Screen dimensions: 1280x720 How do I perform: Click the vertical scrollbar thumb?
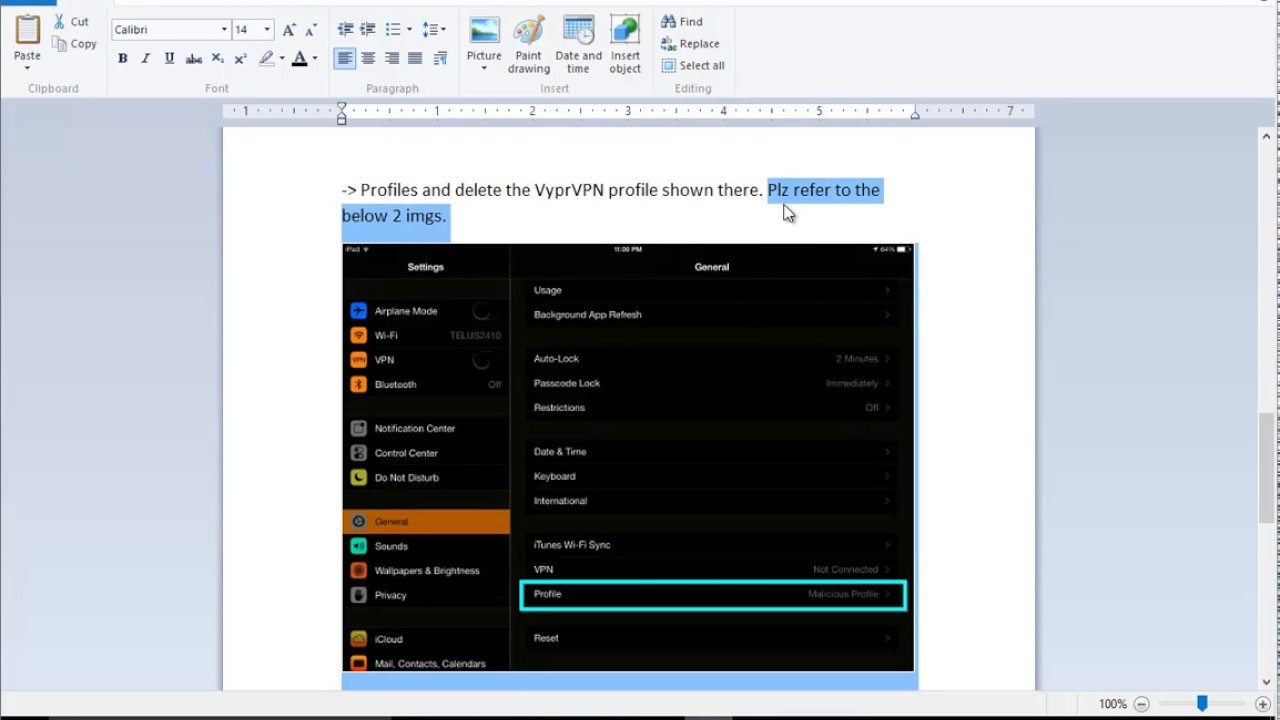[x=1267, y=467]
